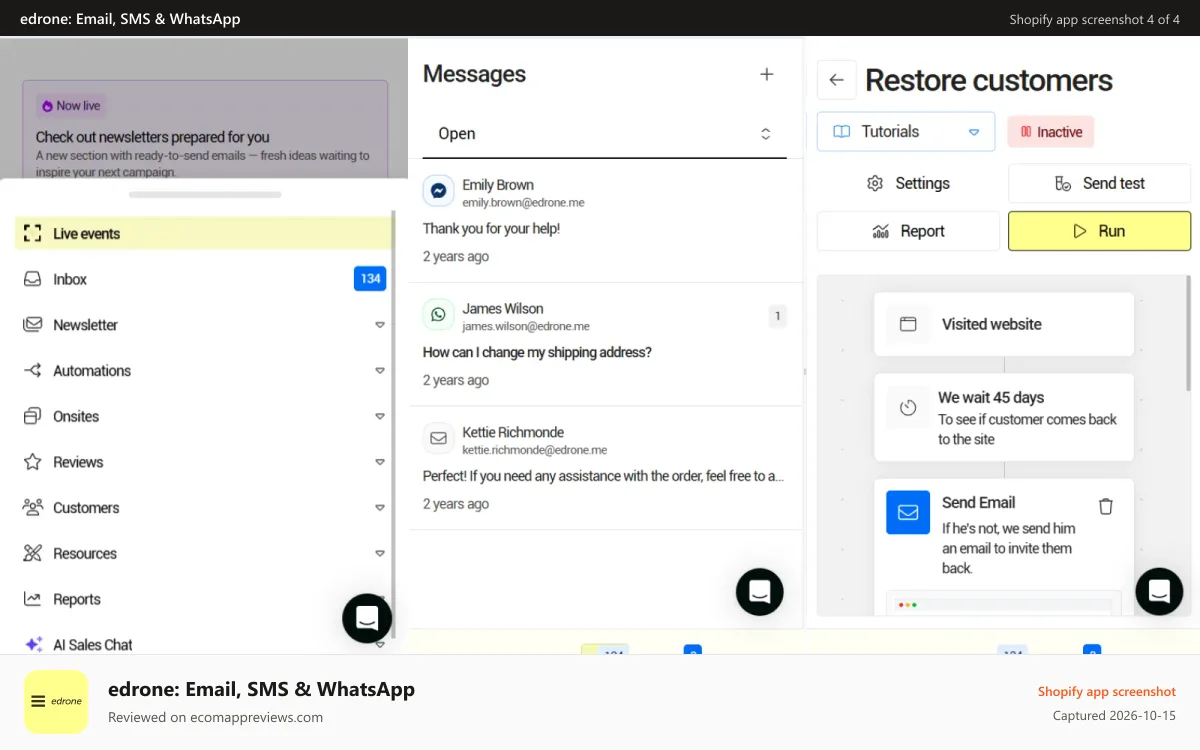
Task: Add a new message with plus icon
Action: point(767,74)
